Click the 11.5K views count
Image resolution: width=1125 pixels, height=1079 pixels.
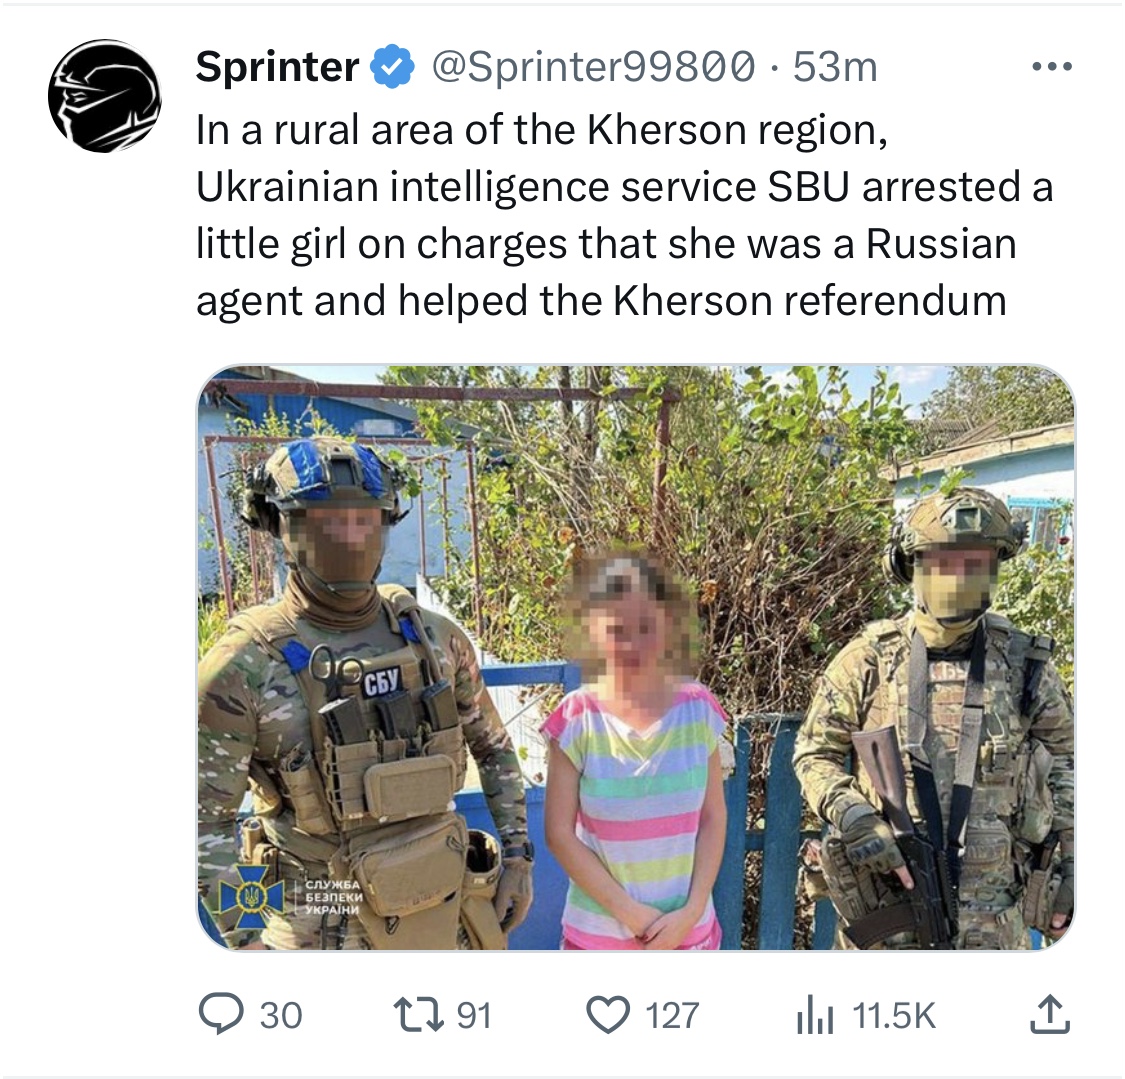(894, 1015)
